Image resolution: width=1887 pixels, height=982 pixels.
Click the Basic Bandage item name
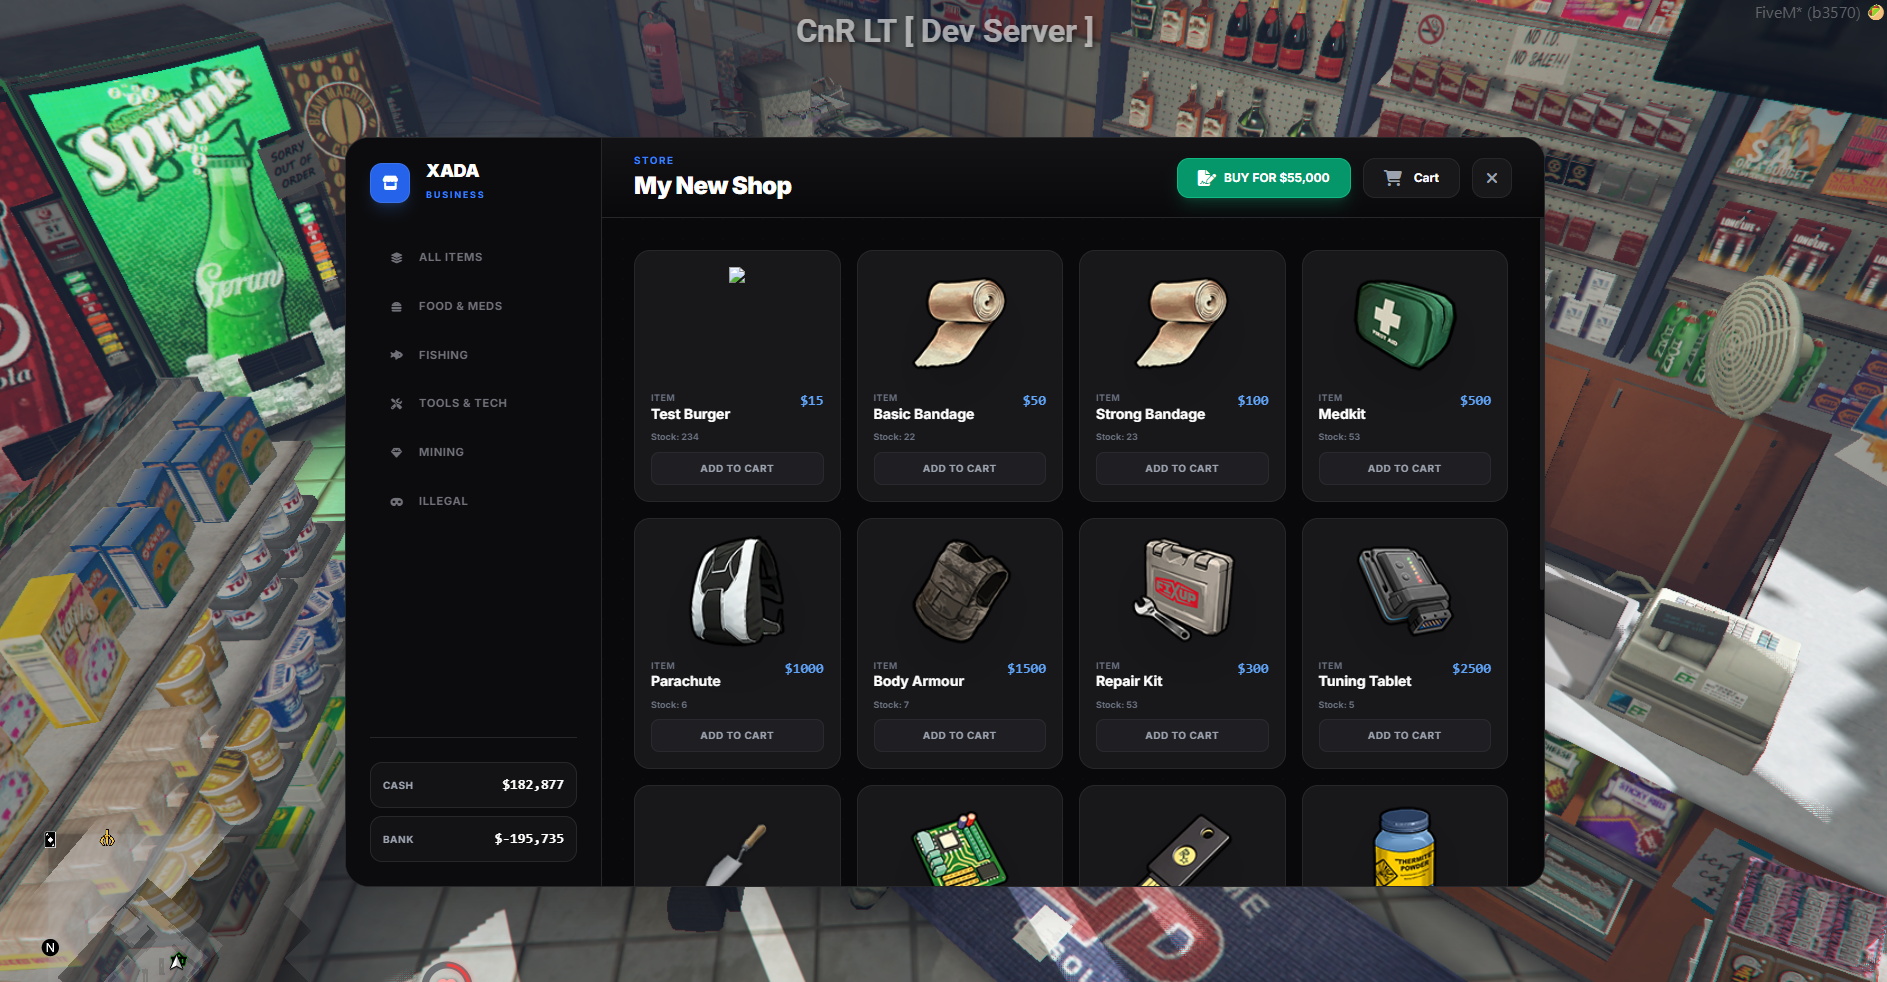coord(923,414)
